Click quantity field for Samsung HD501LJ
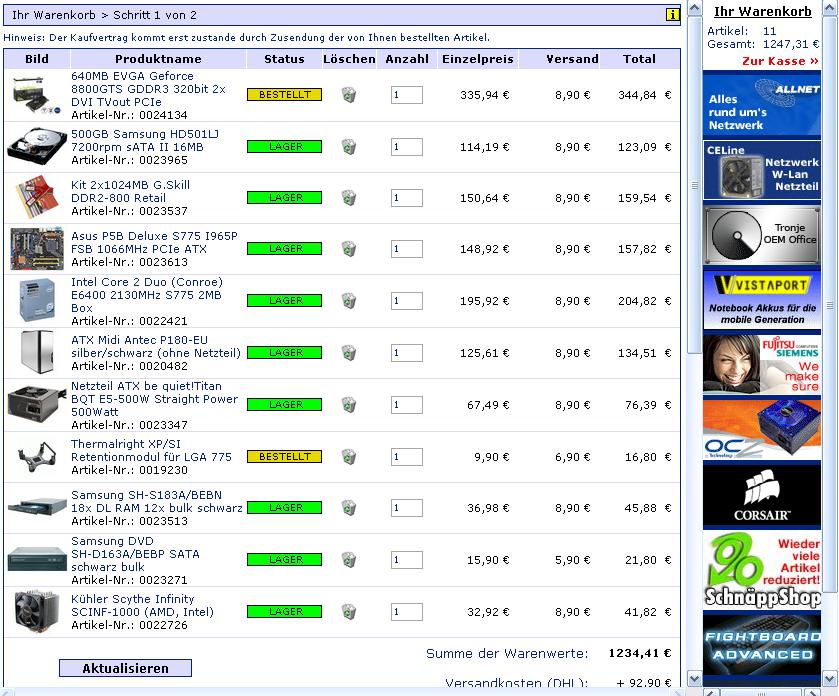Screen dimensions: 839x696 (407, 147)
